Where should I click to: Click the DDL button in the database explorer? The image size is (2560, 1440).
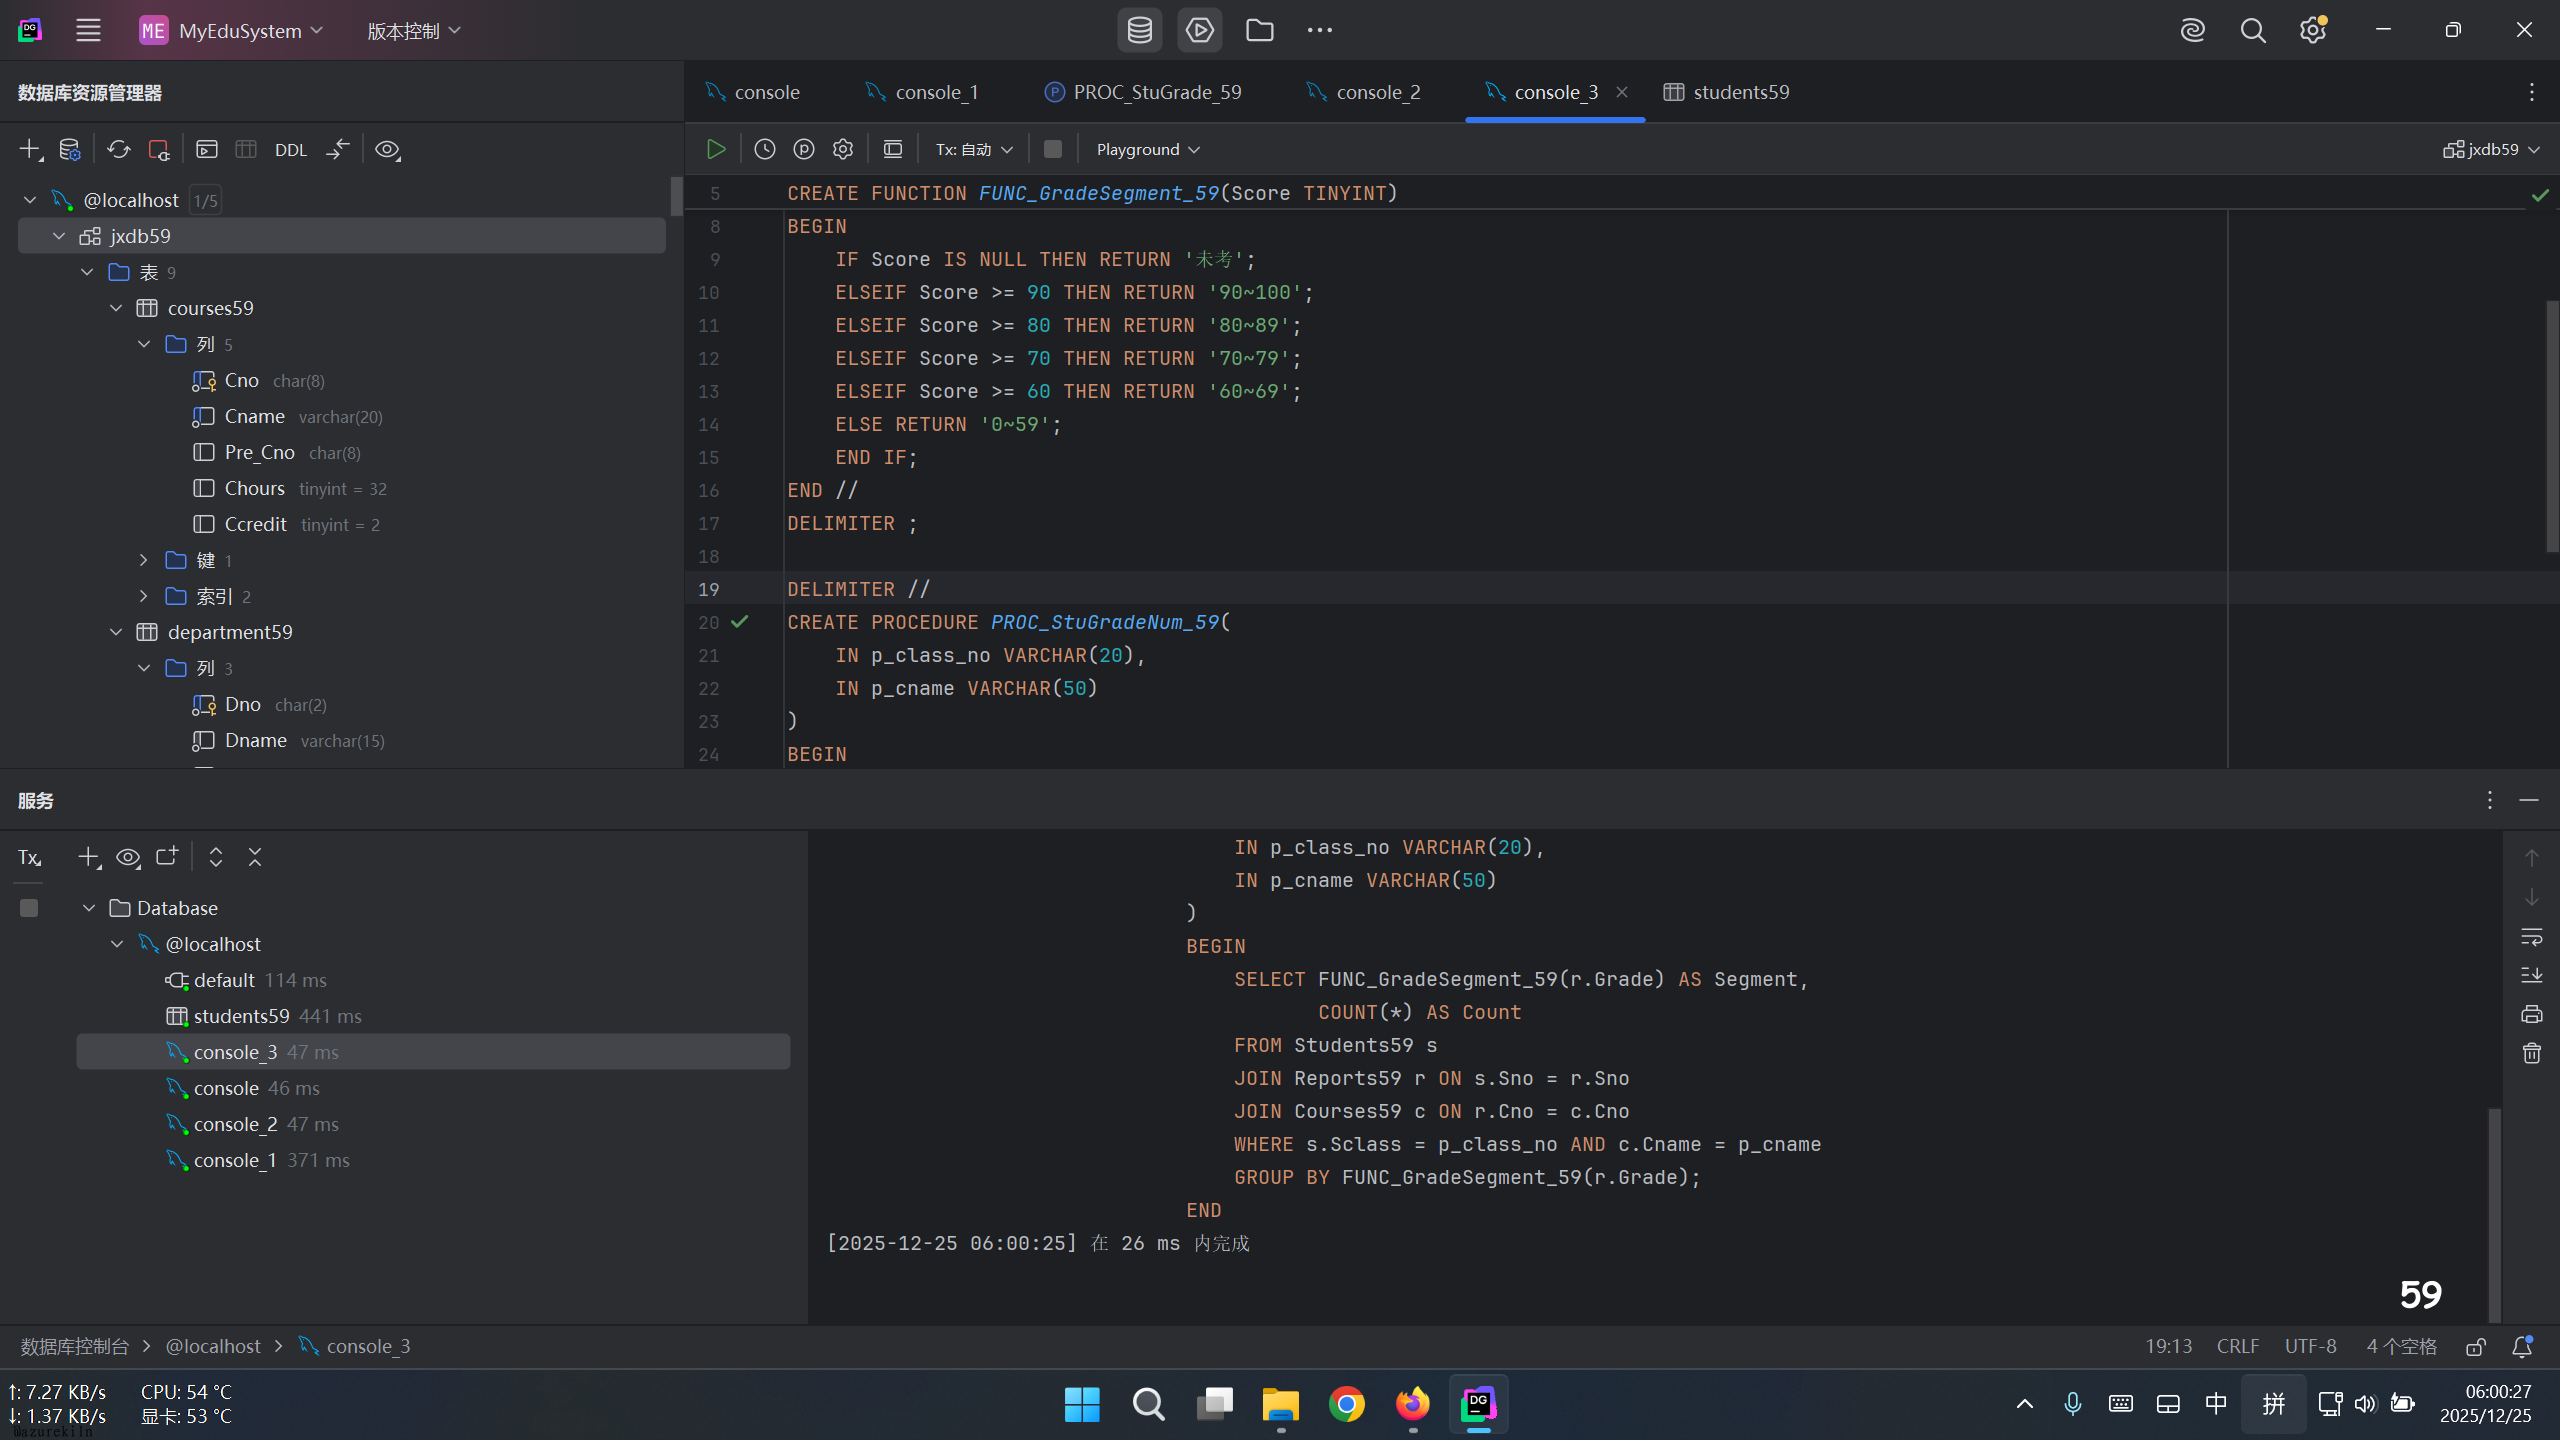[x=290, y=150]
